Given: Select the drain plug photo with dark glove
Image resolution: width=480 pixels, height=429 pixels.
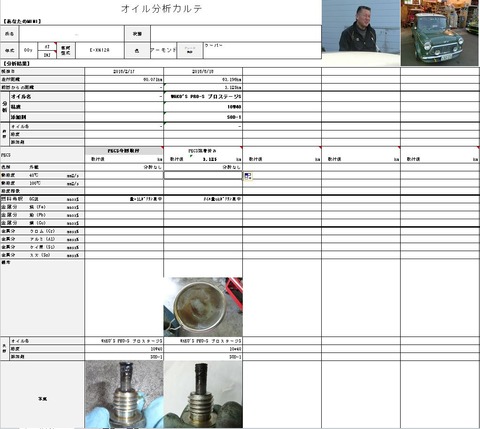Looking at the screenshot, I should [203, 394].
